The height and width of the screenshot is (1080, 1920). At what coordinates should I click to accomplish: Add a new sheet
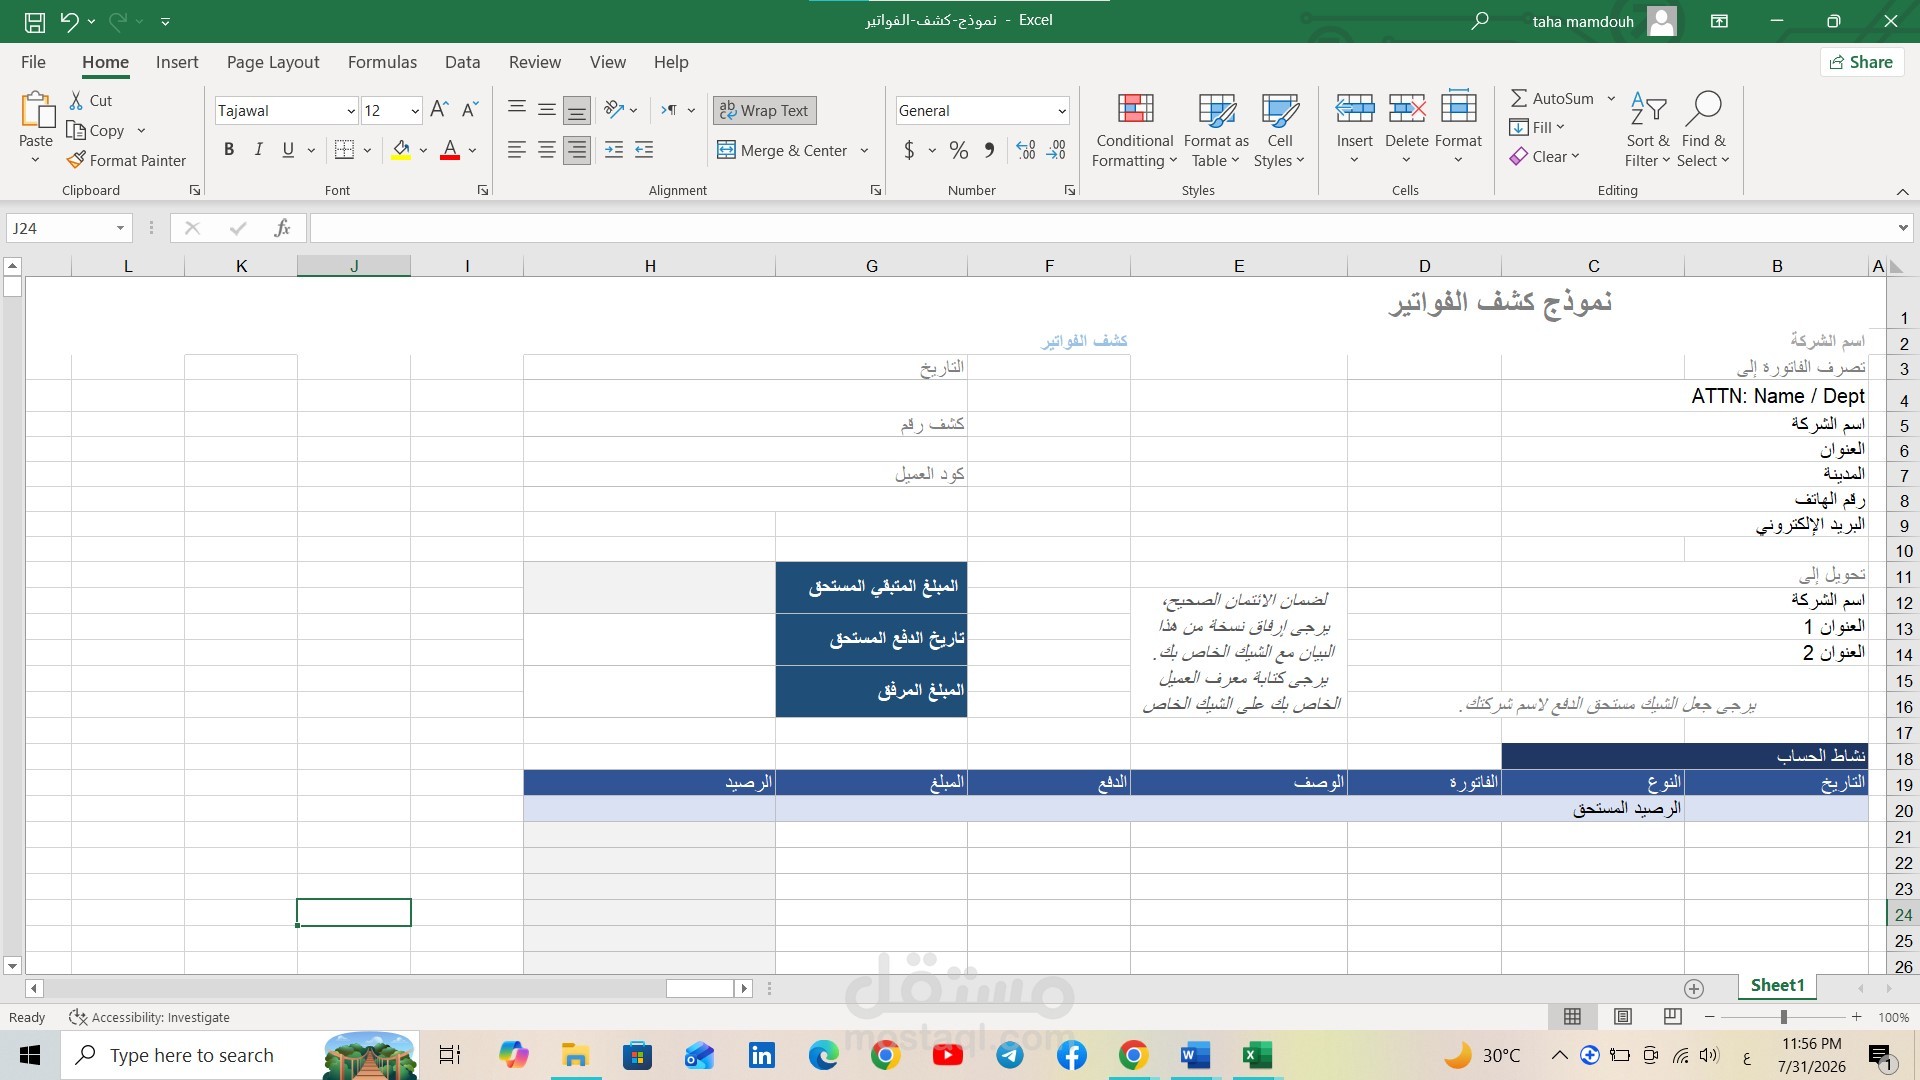(1694, 988)
